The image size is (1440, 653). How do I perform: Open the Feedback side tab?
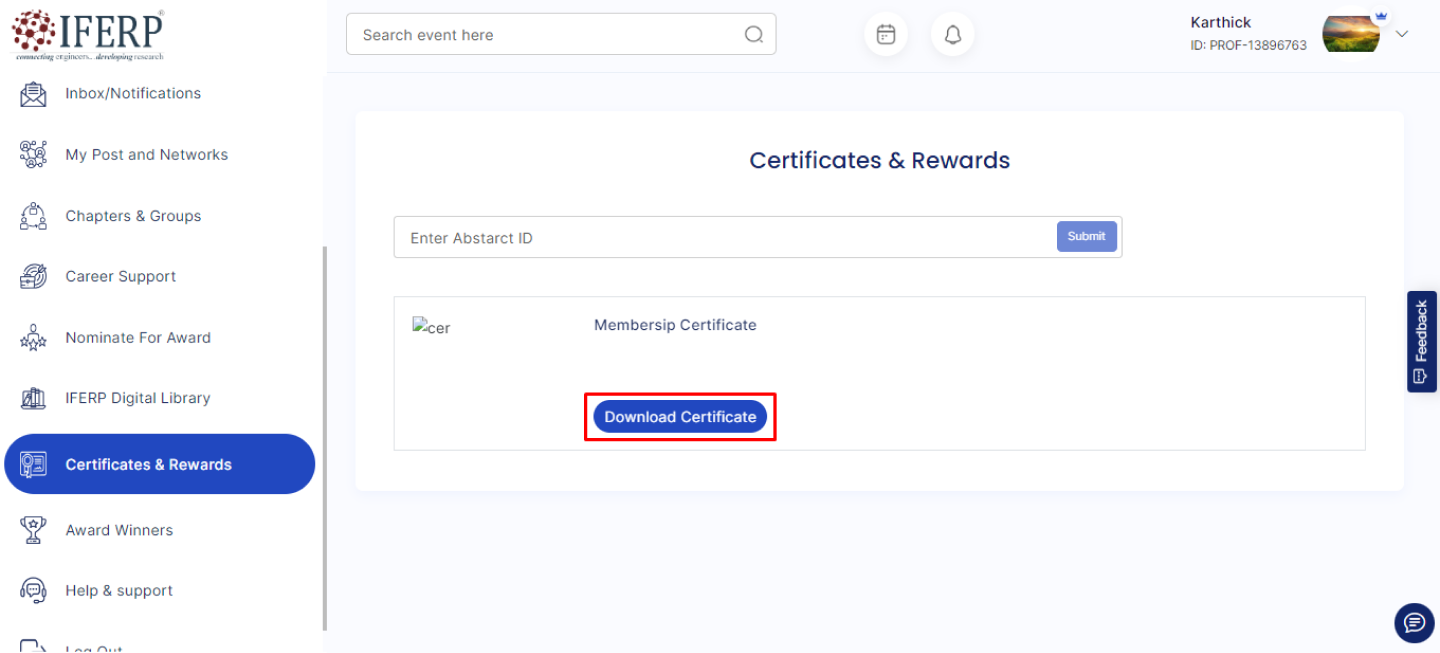tap(1421, 341)
